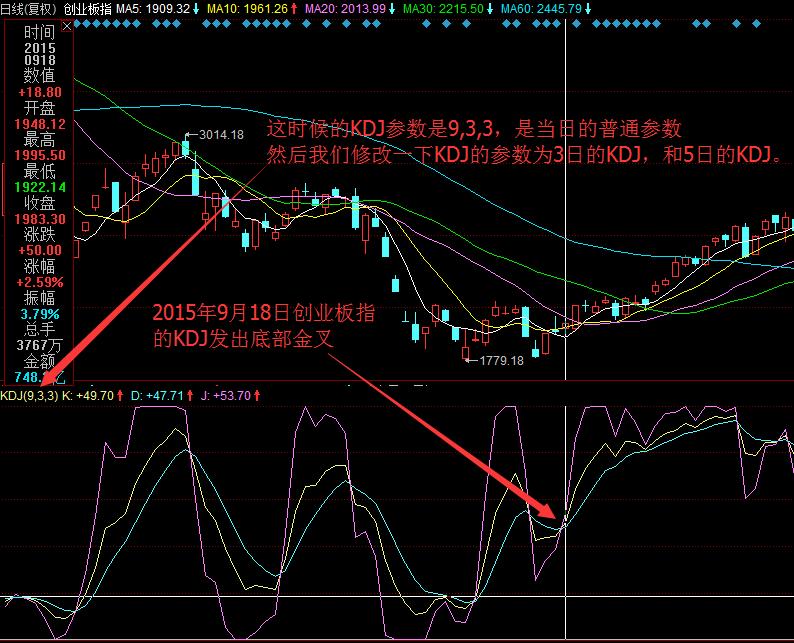This screenshot has height=643, width=794.
Task: Click the 收盘 value 1983.30
Action: tap(40, 219)
